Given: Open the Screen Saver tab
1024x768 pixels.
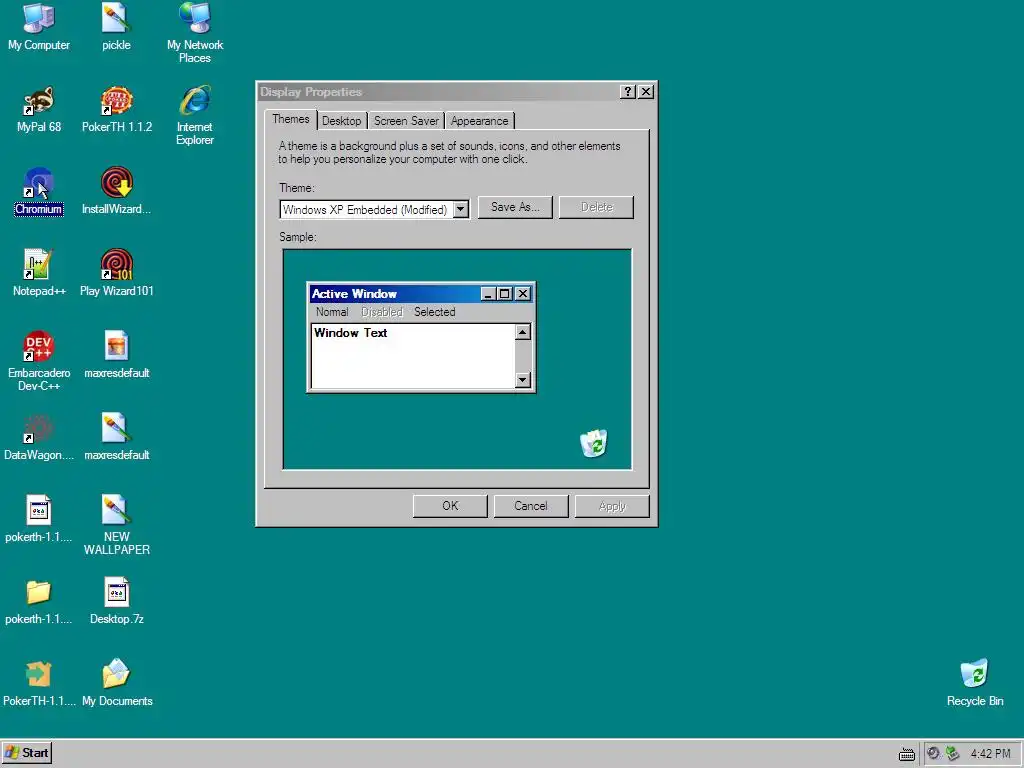Looking at the screenshot, I should 406,121.
